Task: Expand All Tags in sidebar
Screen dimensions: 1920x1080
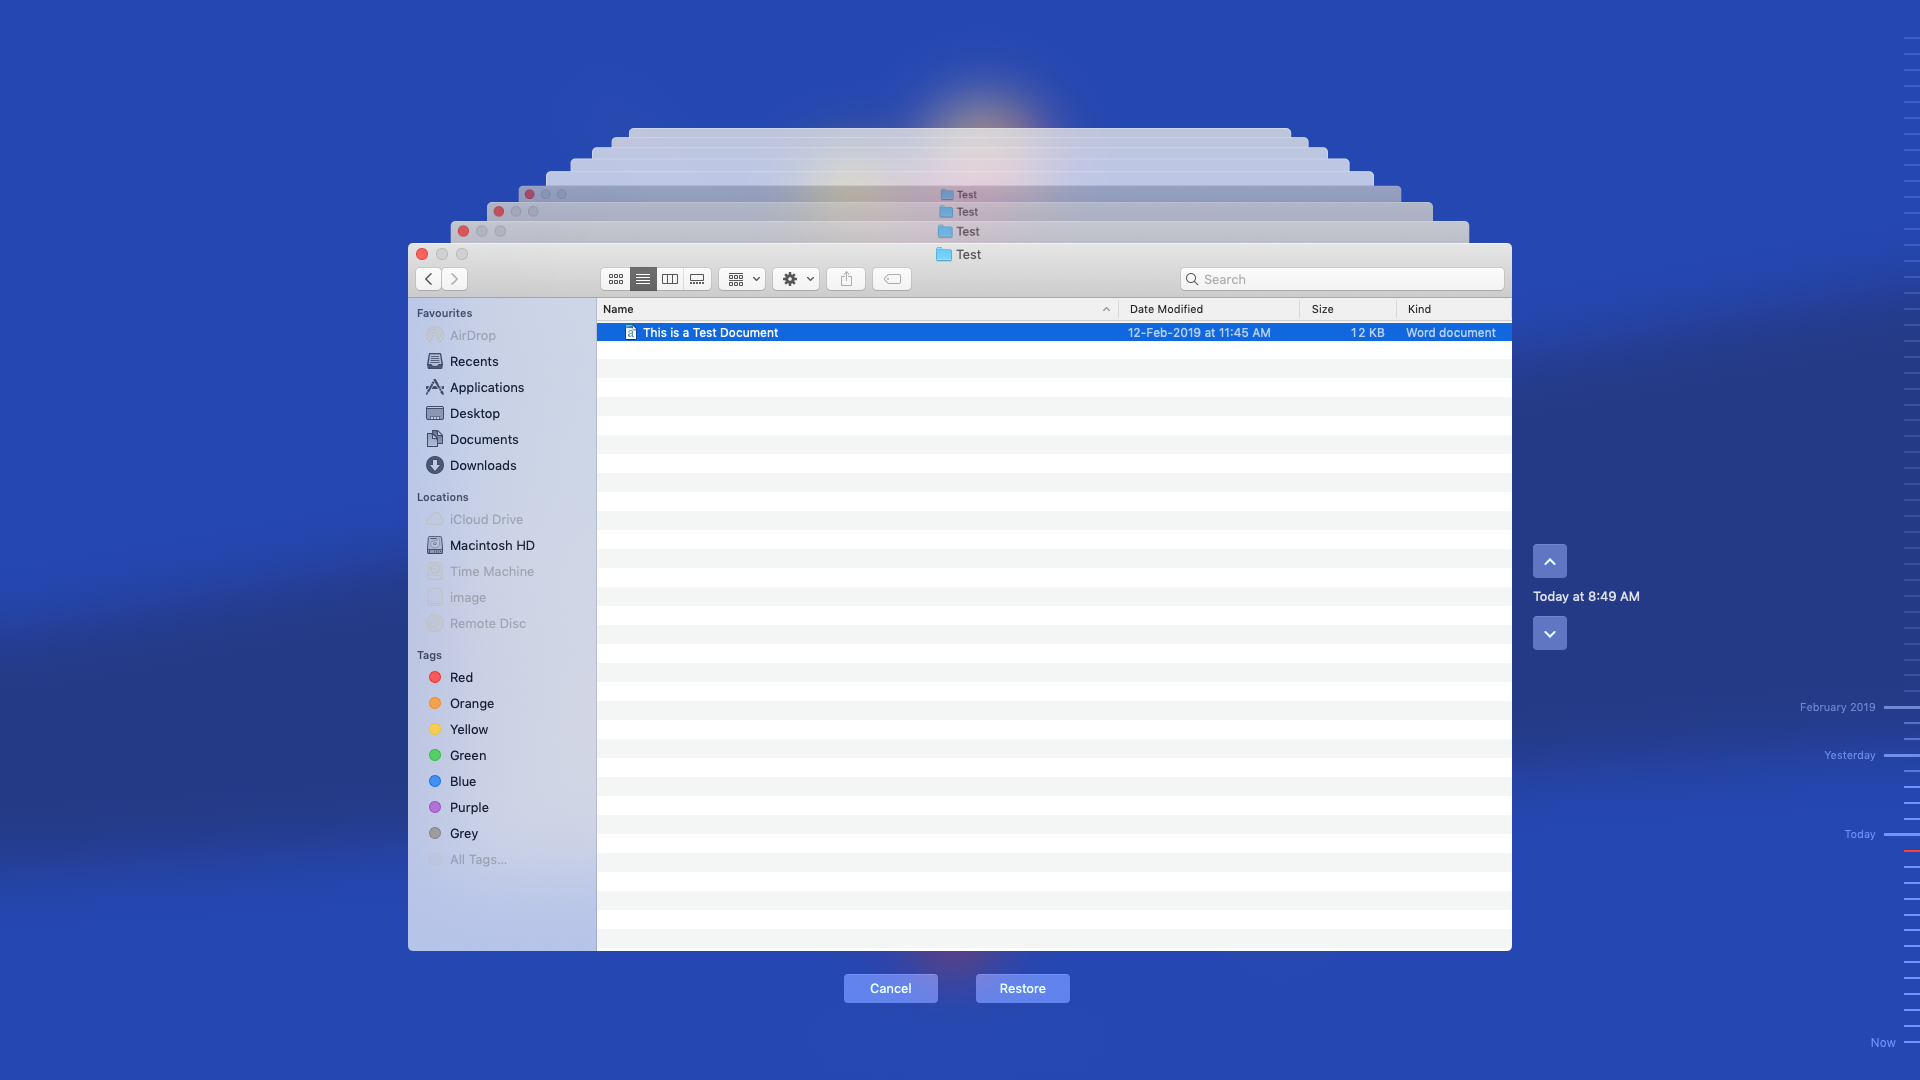Action: point(477,858)
